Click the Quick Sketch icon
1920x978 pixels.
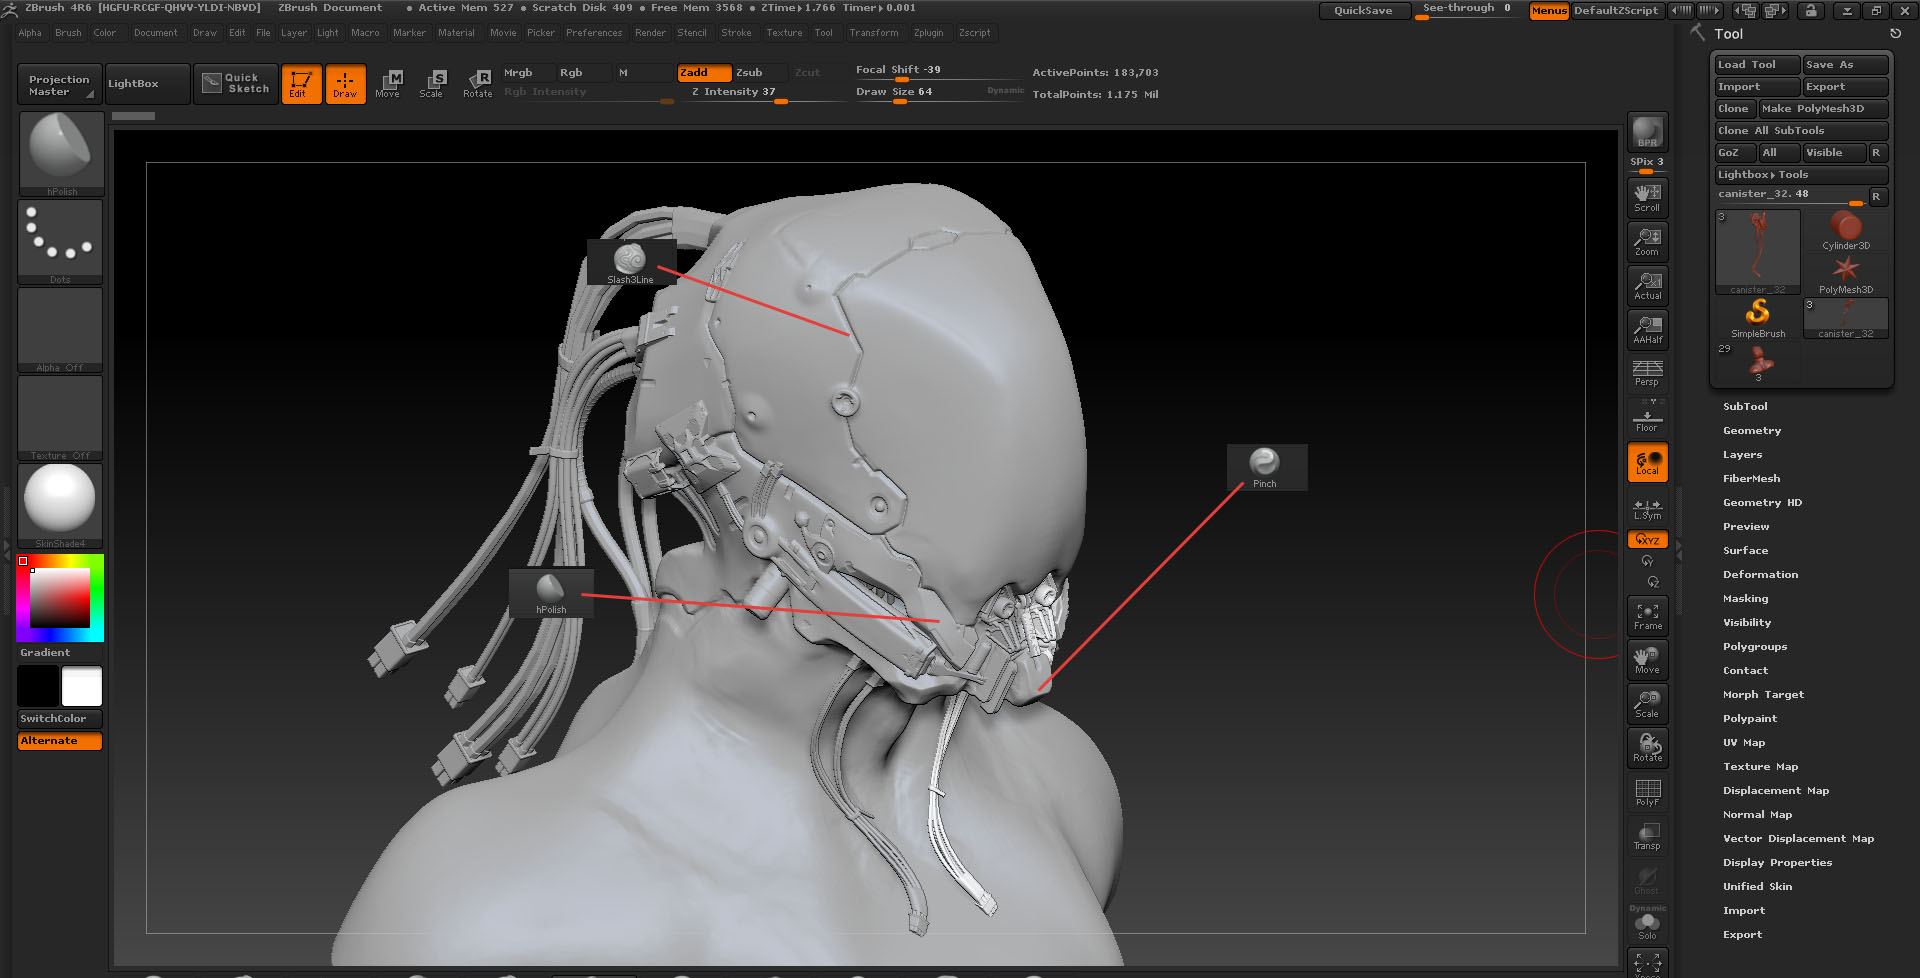click(236, 83)
